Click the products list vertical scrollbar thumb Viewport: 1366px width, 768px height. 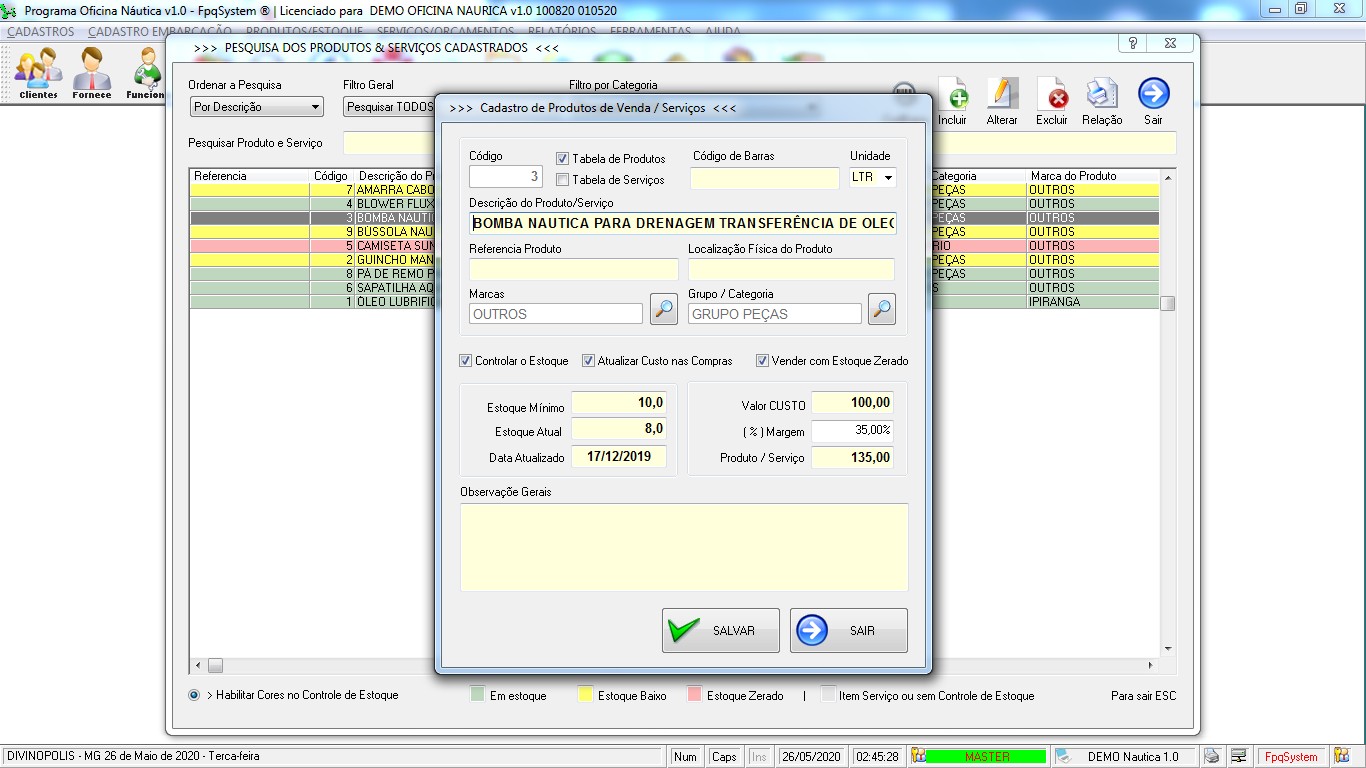coord(1167,304)
